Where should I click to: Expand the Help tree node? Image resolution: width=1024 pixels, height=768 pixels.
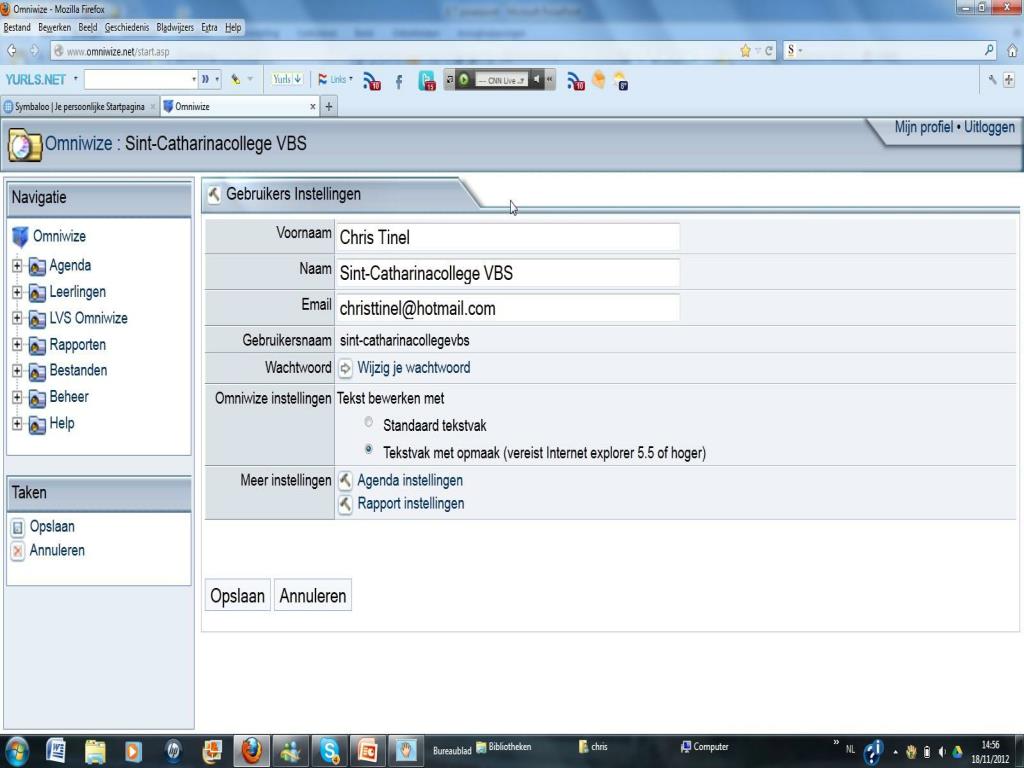coord(17,424)
